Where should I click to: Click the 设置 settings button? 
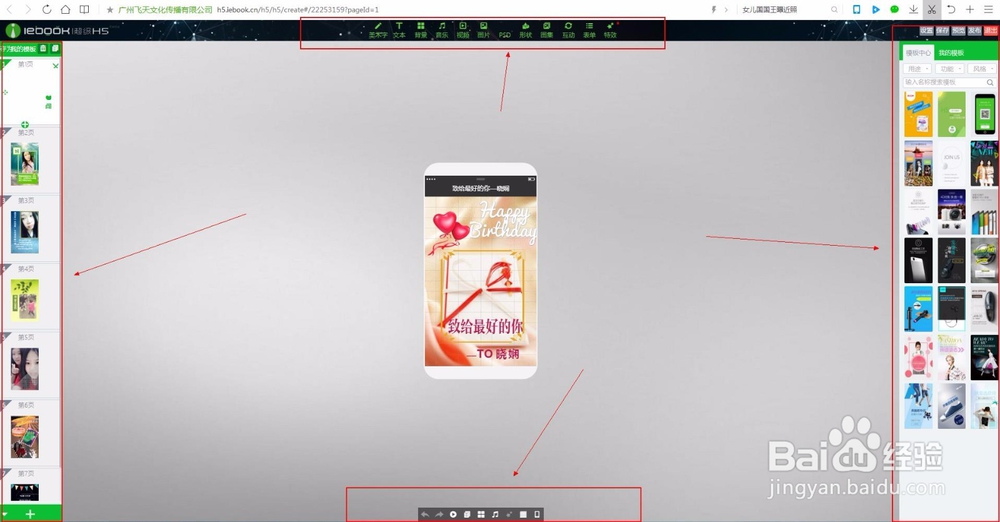tap(927, 31)
